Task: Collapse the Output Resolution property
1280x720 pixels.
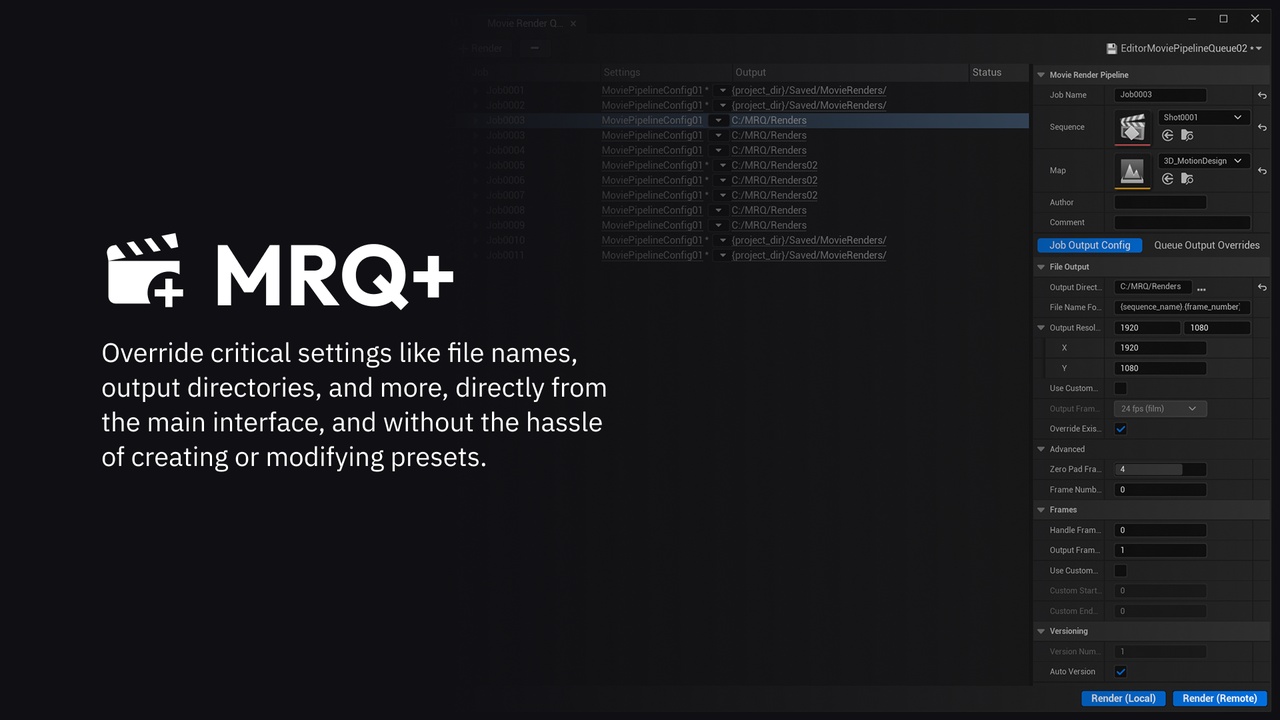Action: [1040, 328]
